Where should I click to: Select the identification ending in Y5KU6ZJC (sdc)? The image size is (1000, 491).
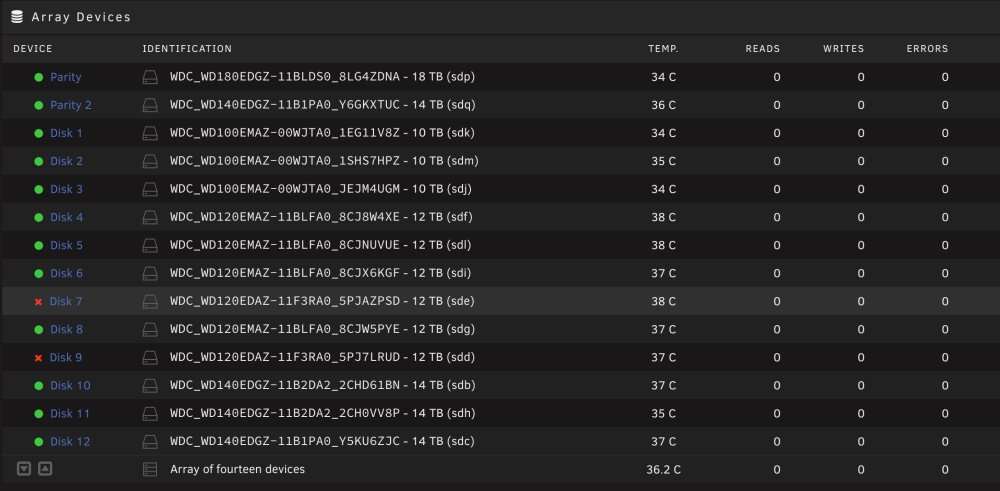click(x=322, y=442)
